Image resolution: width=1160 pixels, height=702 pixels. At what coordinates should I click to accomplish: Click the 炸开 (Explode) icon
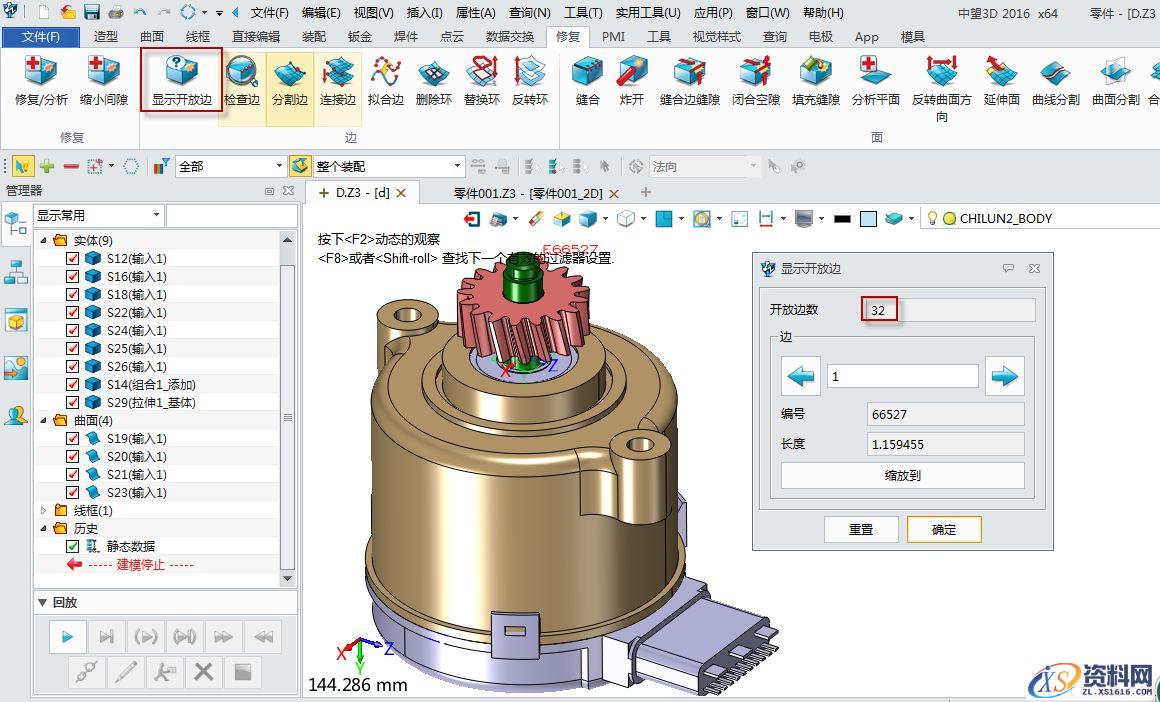[x=631, y=80]
